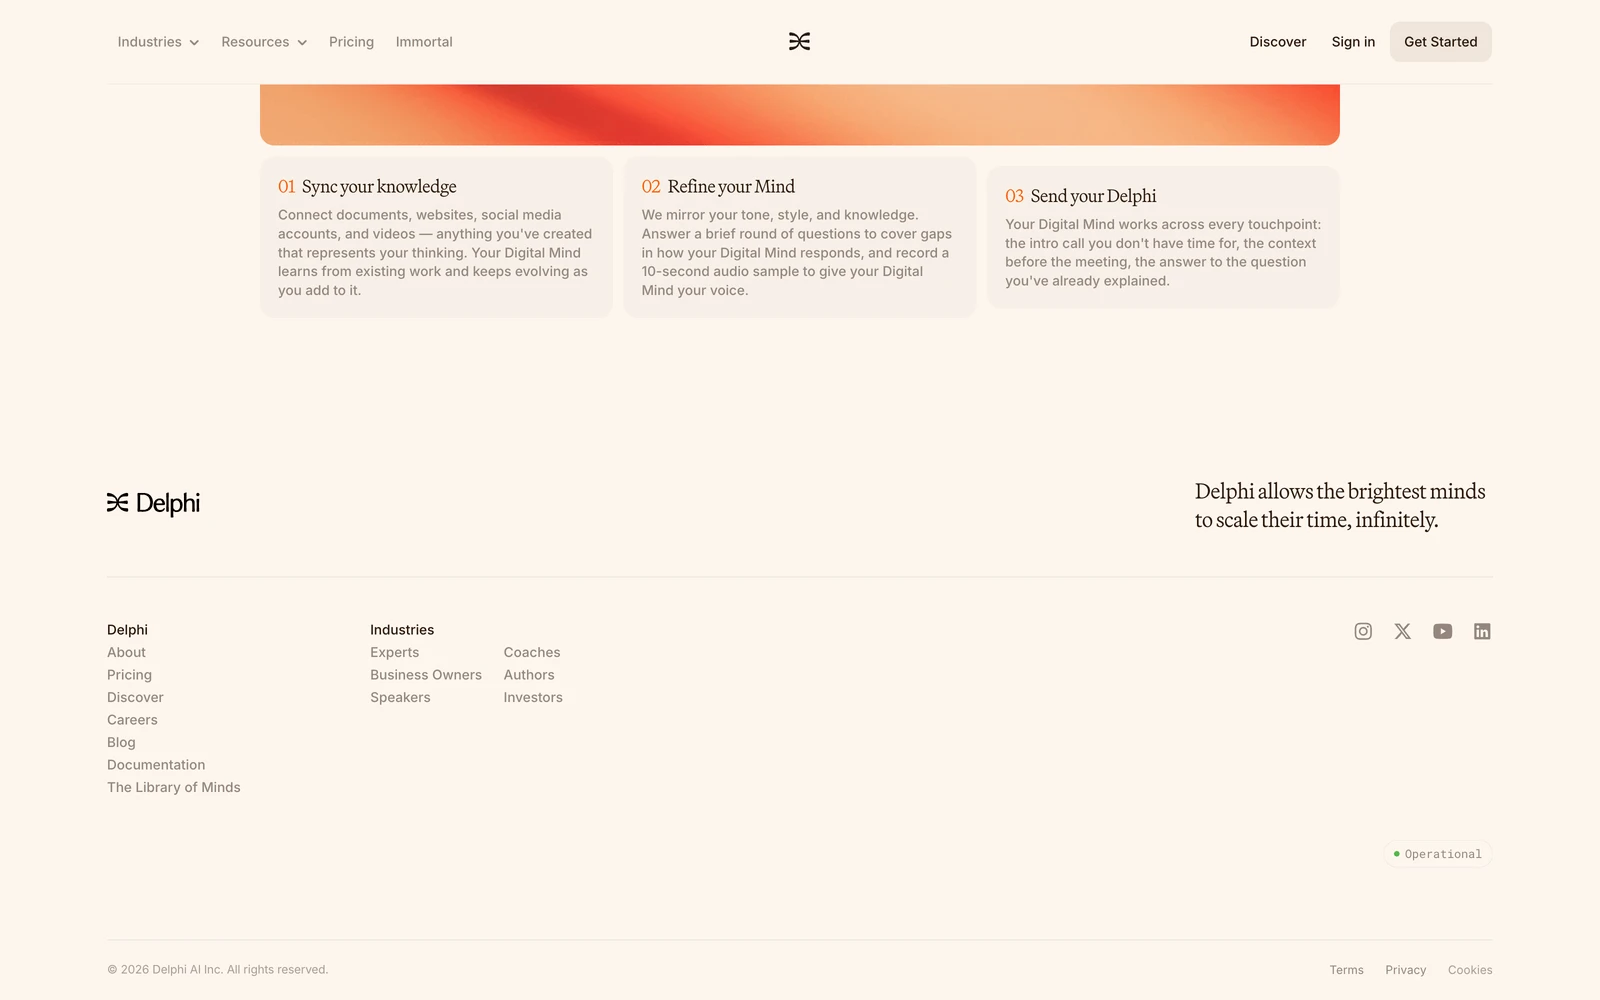This screenshot has height=1000, width=1600.
Task: Open The Library of Minds link
Action: pos(174,787)
